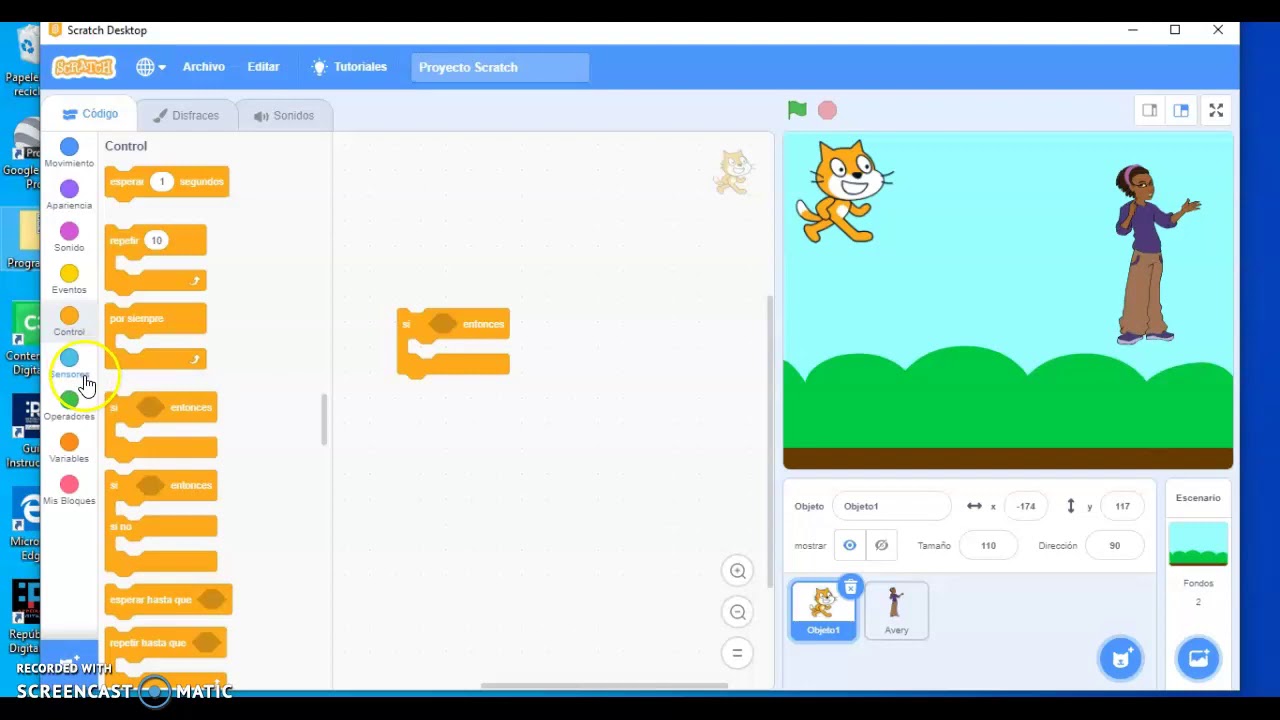Select the Mis Bloques category
Screen dimensions: 1280x720
coord(69,490)
